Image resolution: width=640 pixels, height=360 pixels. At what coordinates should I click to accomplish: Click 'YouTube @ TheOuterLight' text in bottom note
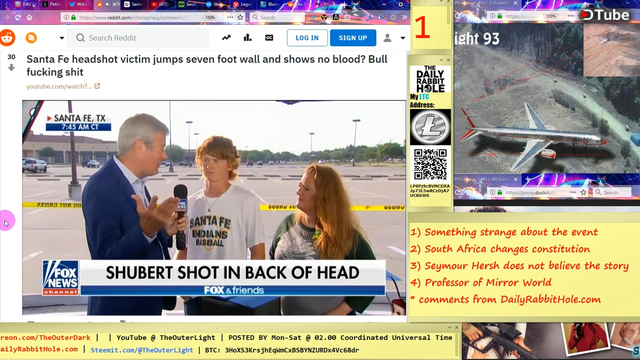(x=165, y=338)
